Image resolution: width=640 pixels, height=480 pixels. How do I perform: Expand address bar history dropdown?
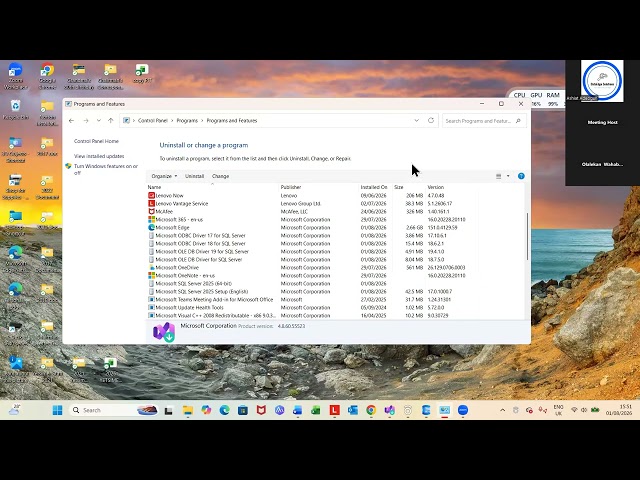[x=416, y=120]
